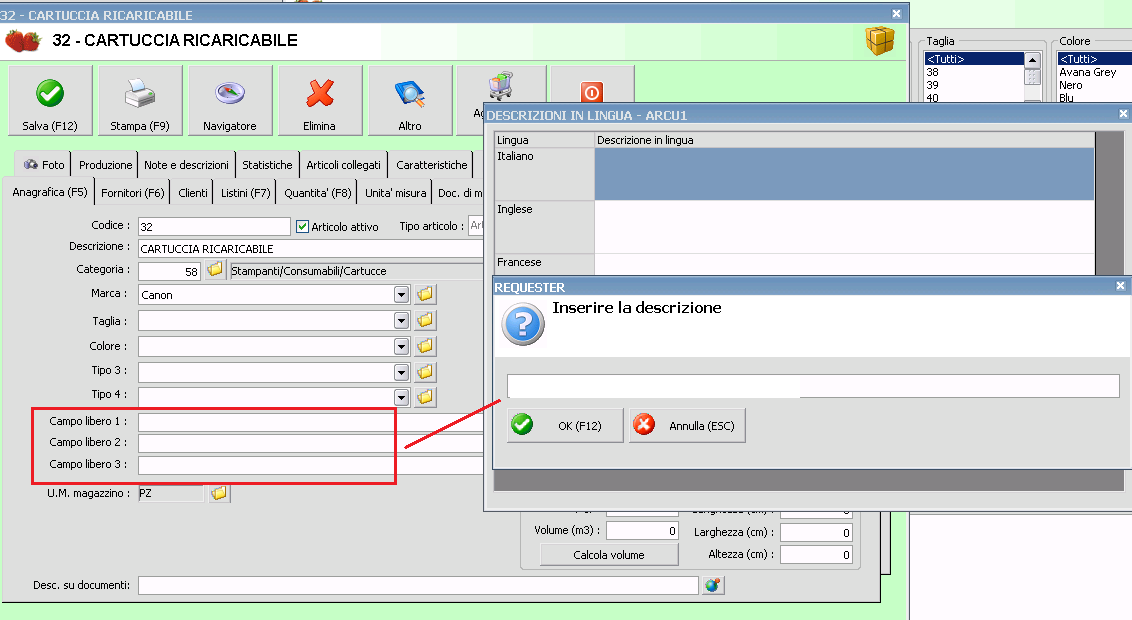Screen dimensions: 1132x620
Task: Click the Altezza (cm) field
Action: click(x=817, y=554)
